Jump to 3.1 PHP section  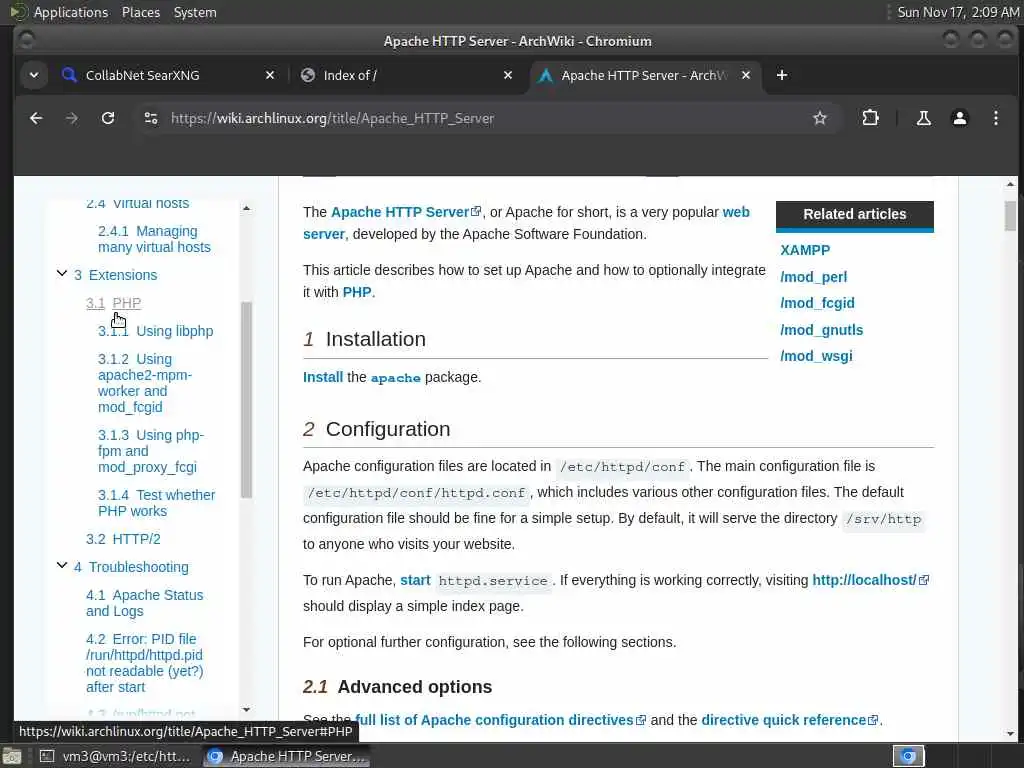[x=114, y=303]
